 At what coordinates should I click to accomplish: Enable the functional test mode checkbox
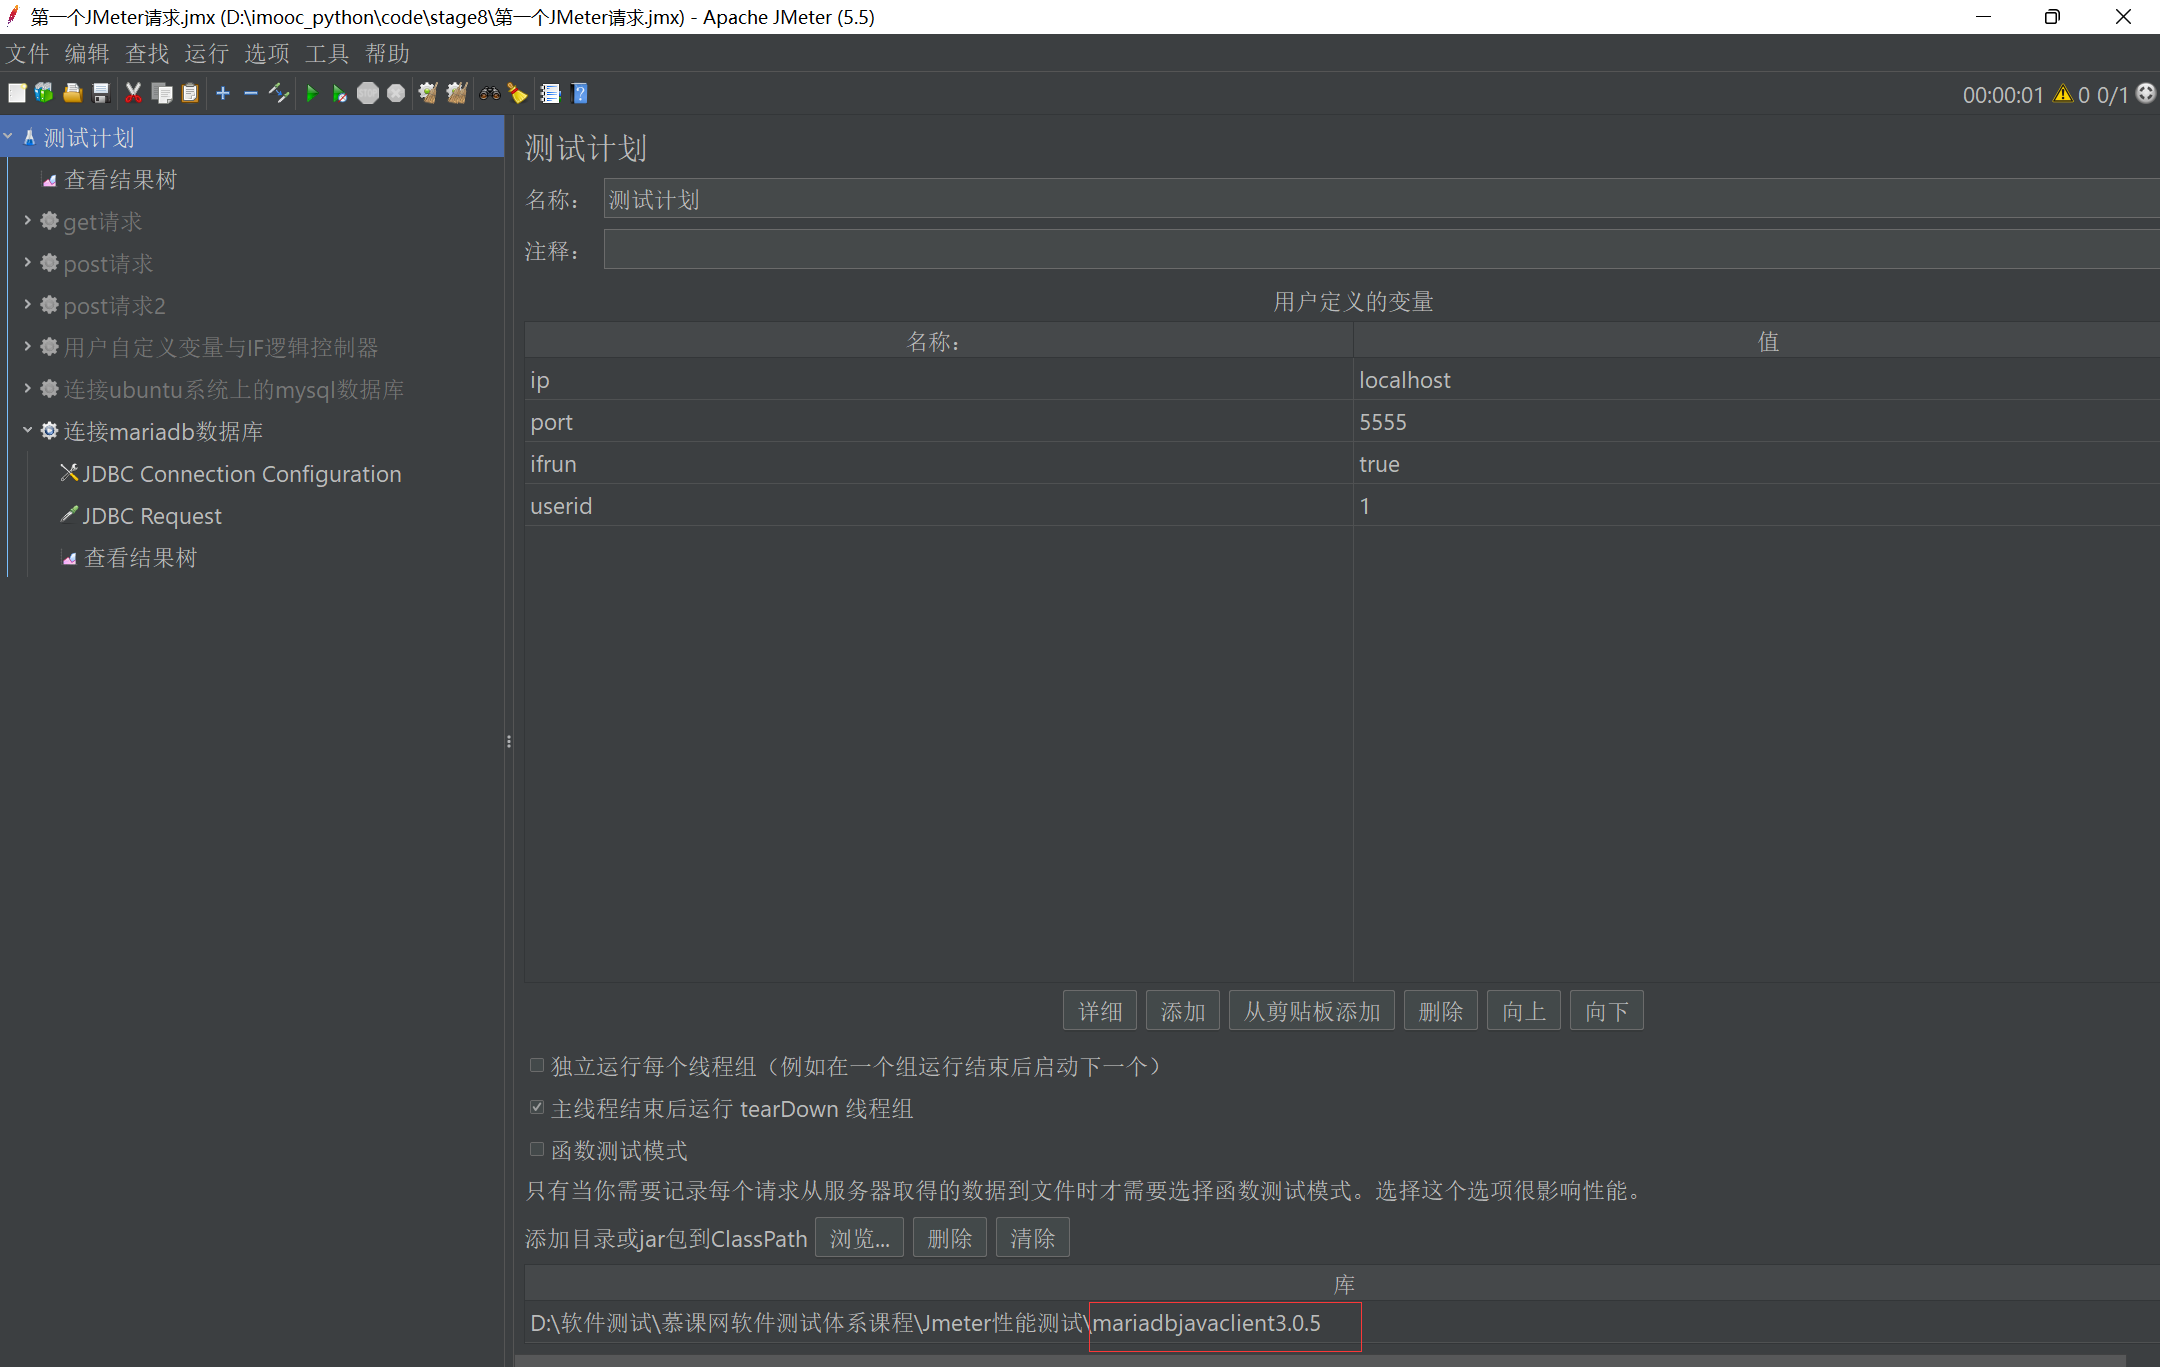click(537, 1150)
